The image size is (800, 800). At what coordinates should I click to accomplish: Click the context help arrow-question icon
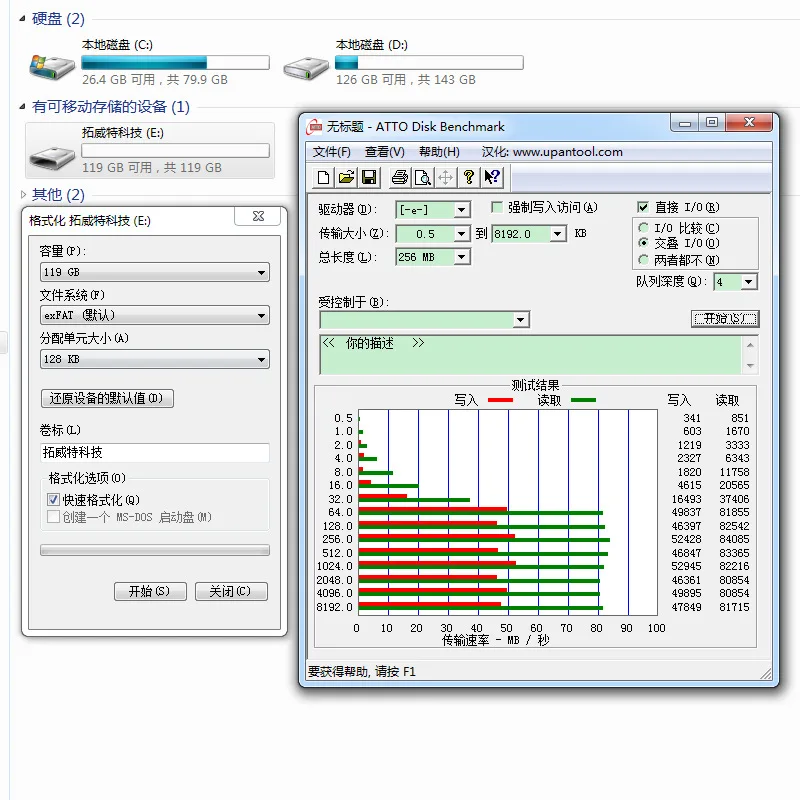(x=492, y=178)
